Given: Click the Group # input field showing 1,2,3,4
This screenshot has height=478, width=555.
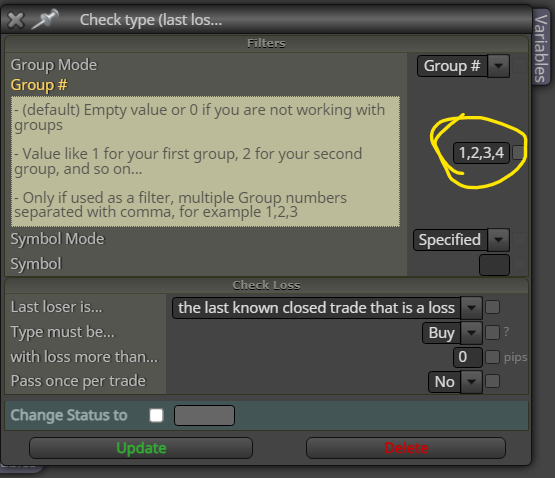Looking at the screenshot, I should [481, 153].
